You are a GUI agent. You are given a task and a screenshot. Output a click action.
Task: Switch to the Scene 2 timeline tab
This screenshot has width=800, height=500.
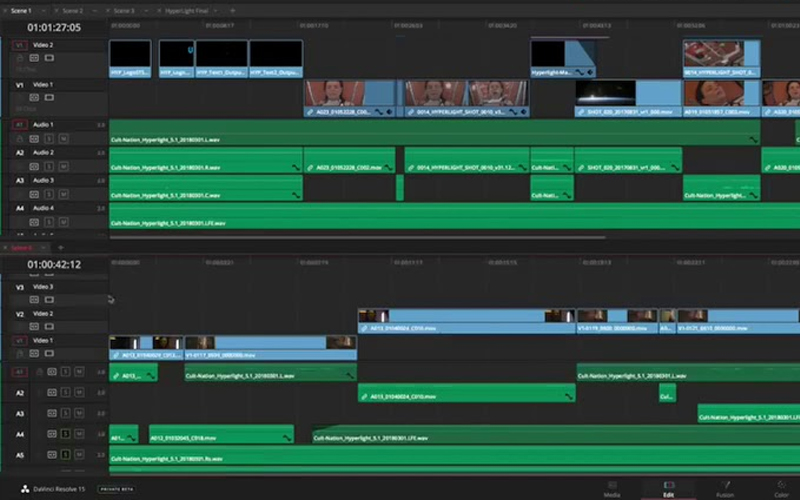(x=72, y=10)
